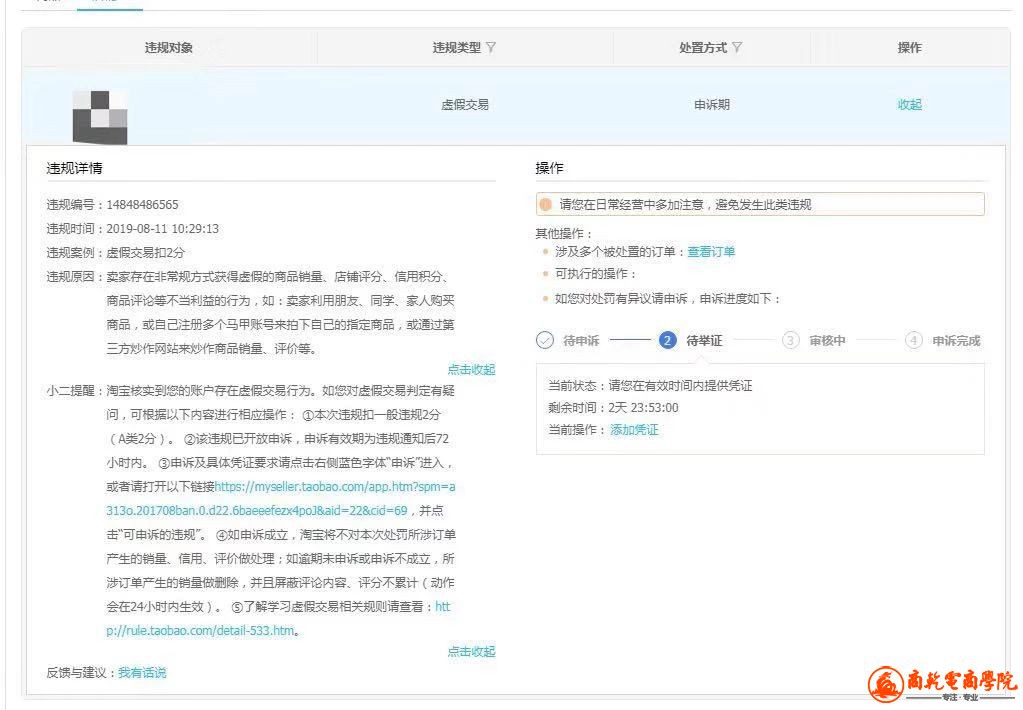Collapse the row via 收起 link
This screenshot has height=710, width=1023.
click(909, 104)
